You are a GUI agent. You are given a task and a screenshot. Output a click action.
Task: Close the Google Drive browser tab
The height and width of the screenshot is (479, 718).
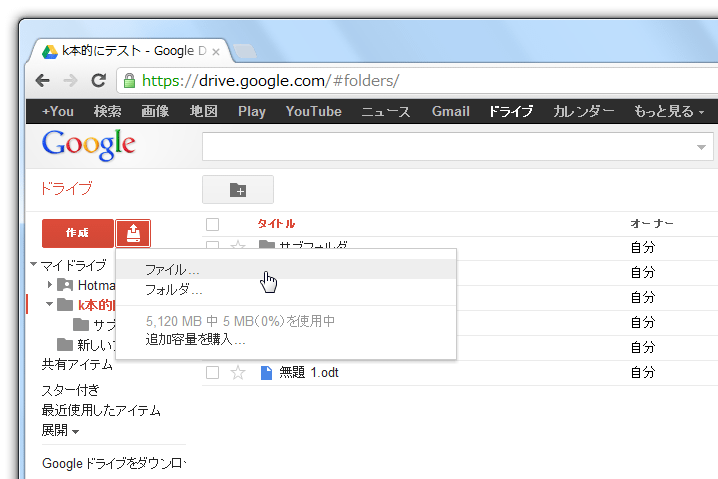pos(216,52)
